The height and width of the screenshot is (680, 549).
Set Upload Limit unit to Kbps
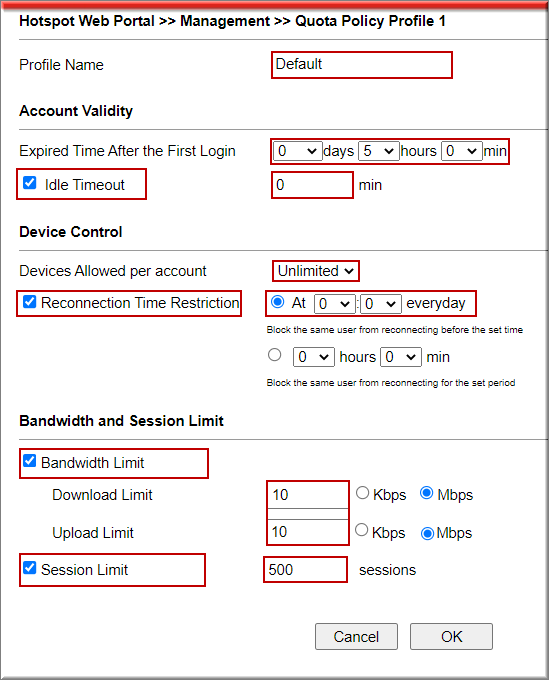(x=361, y=530)
